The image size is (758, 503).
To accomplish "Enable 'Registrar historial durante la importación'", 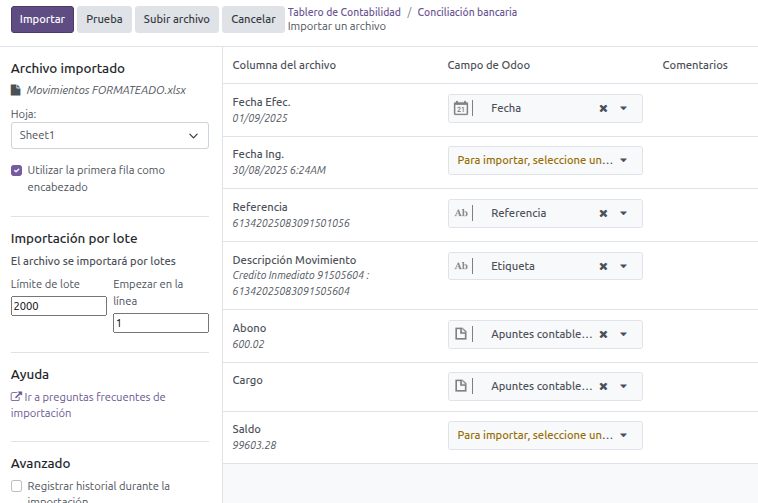I will 17,486.
